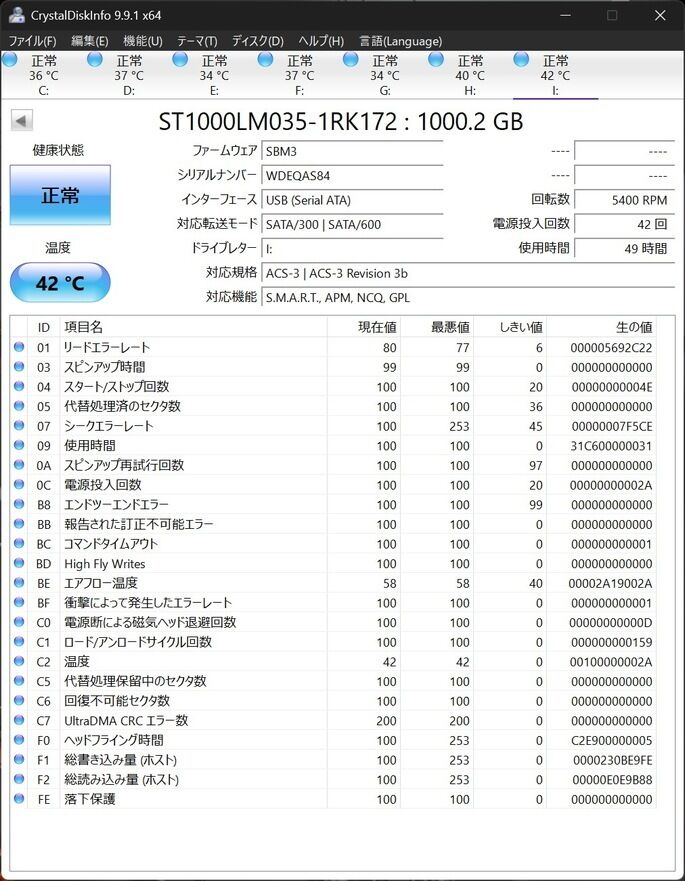Click status orb for スピンアップ時間 row
This screenshot has height=881, width=685.
tap(19, 366)
